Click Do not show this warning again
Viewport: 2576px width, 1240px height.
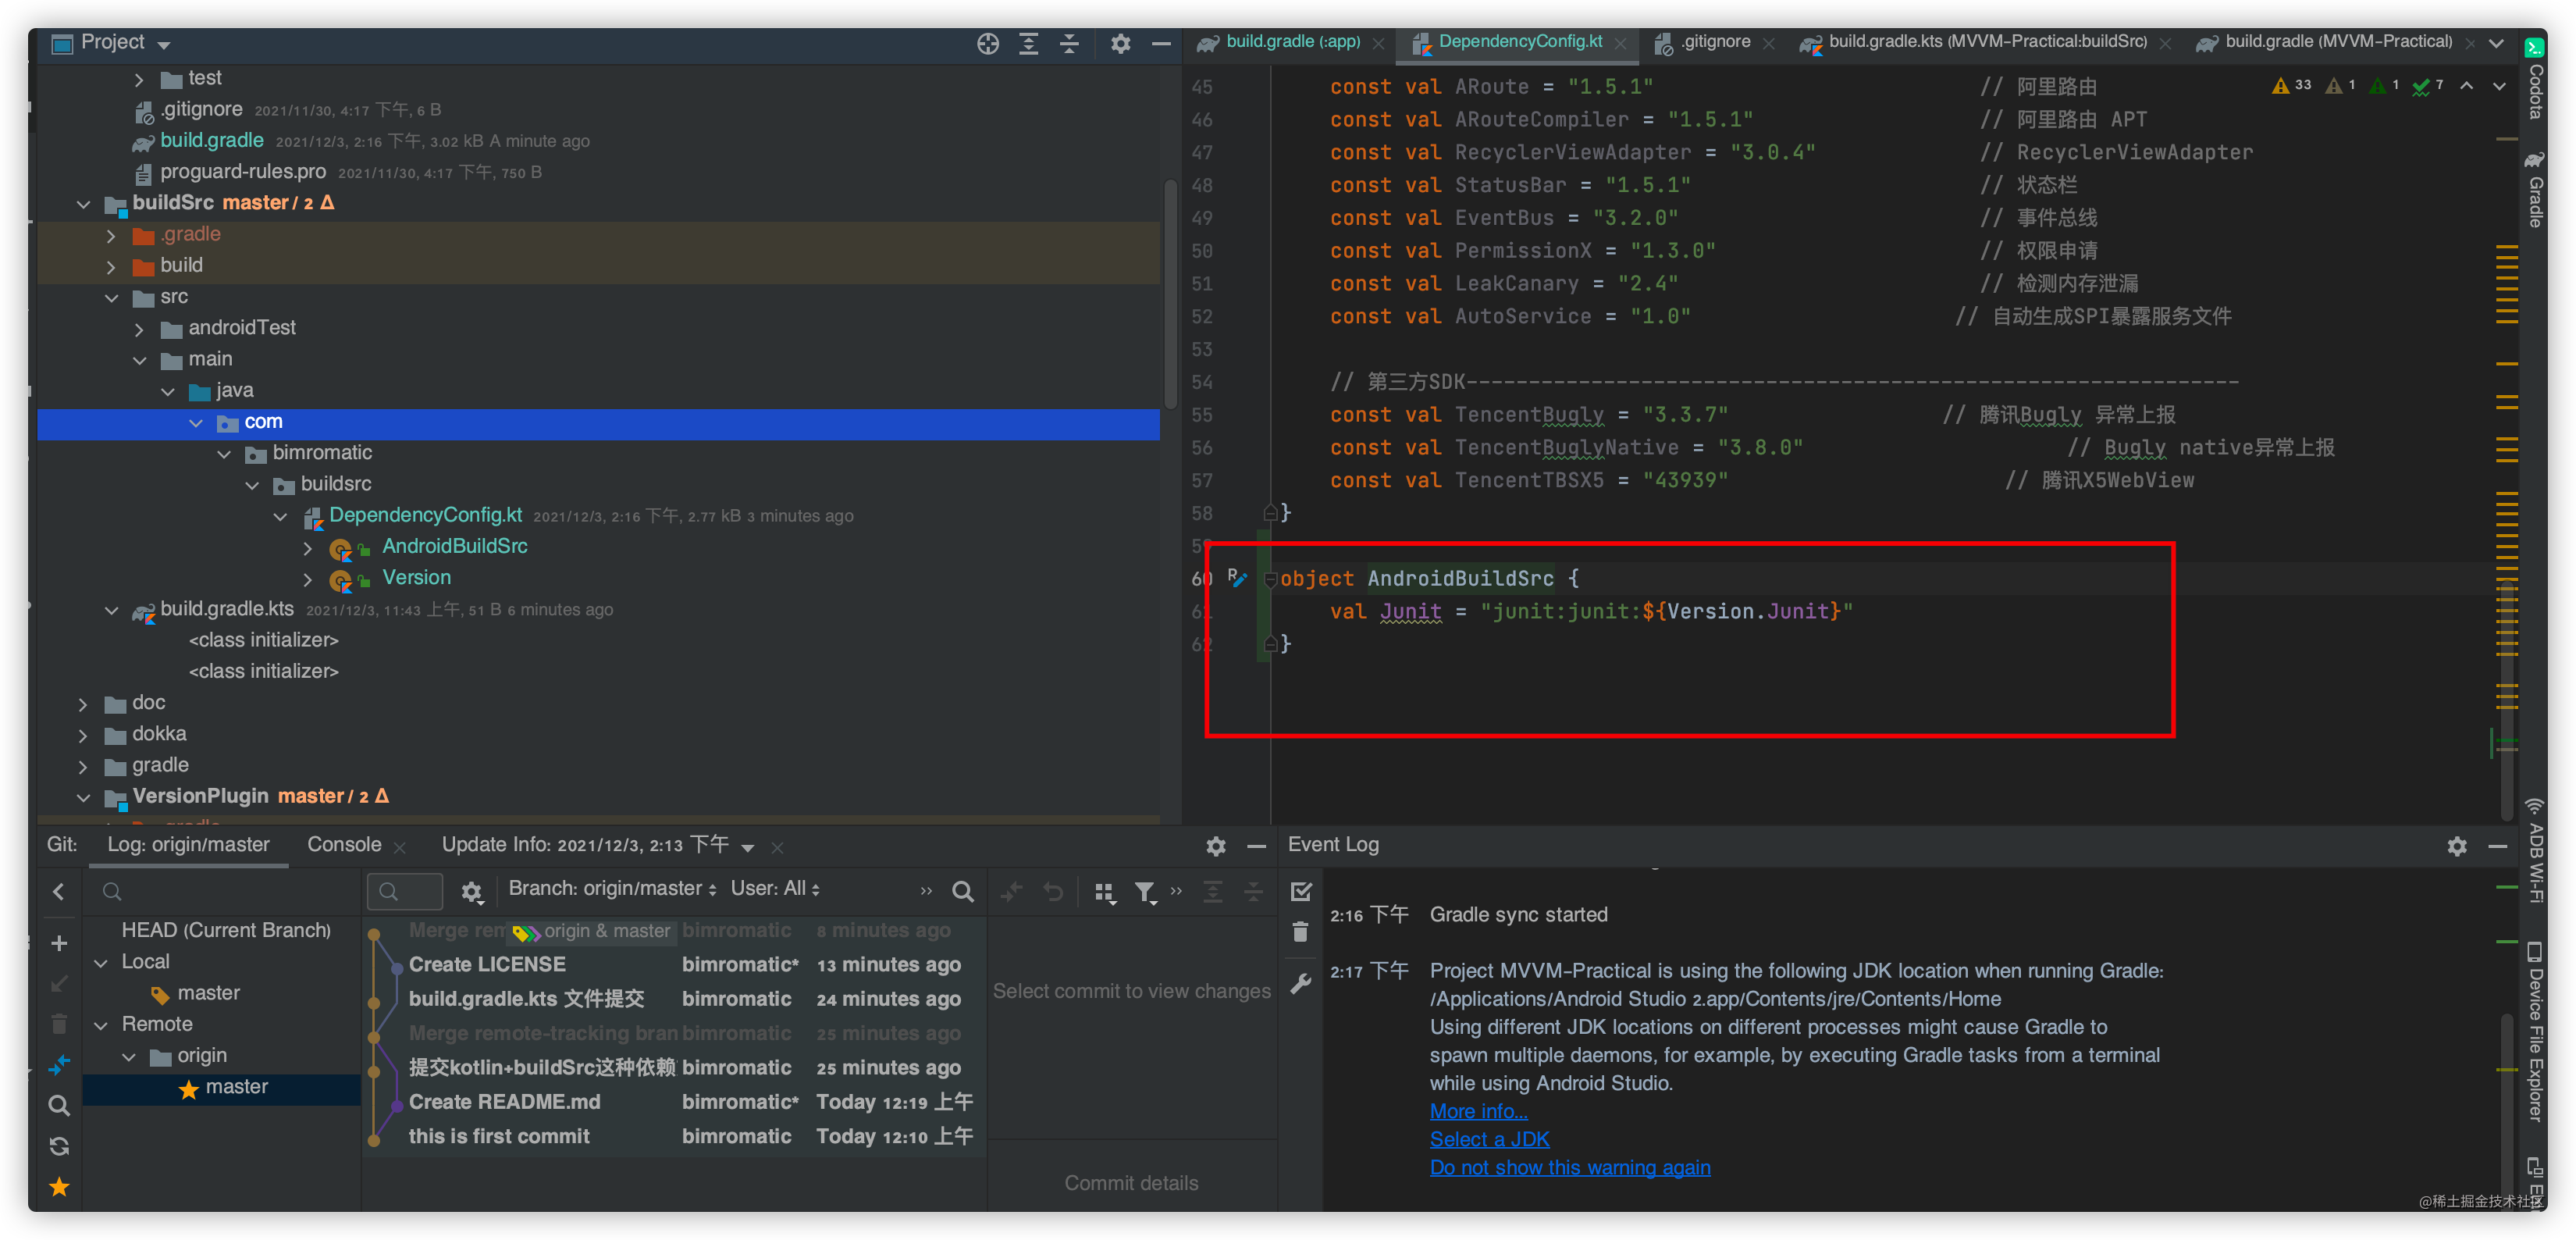[1569, 1167]
